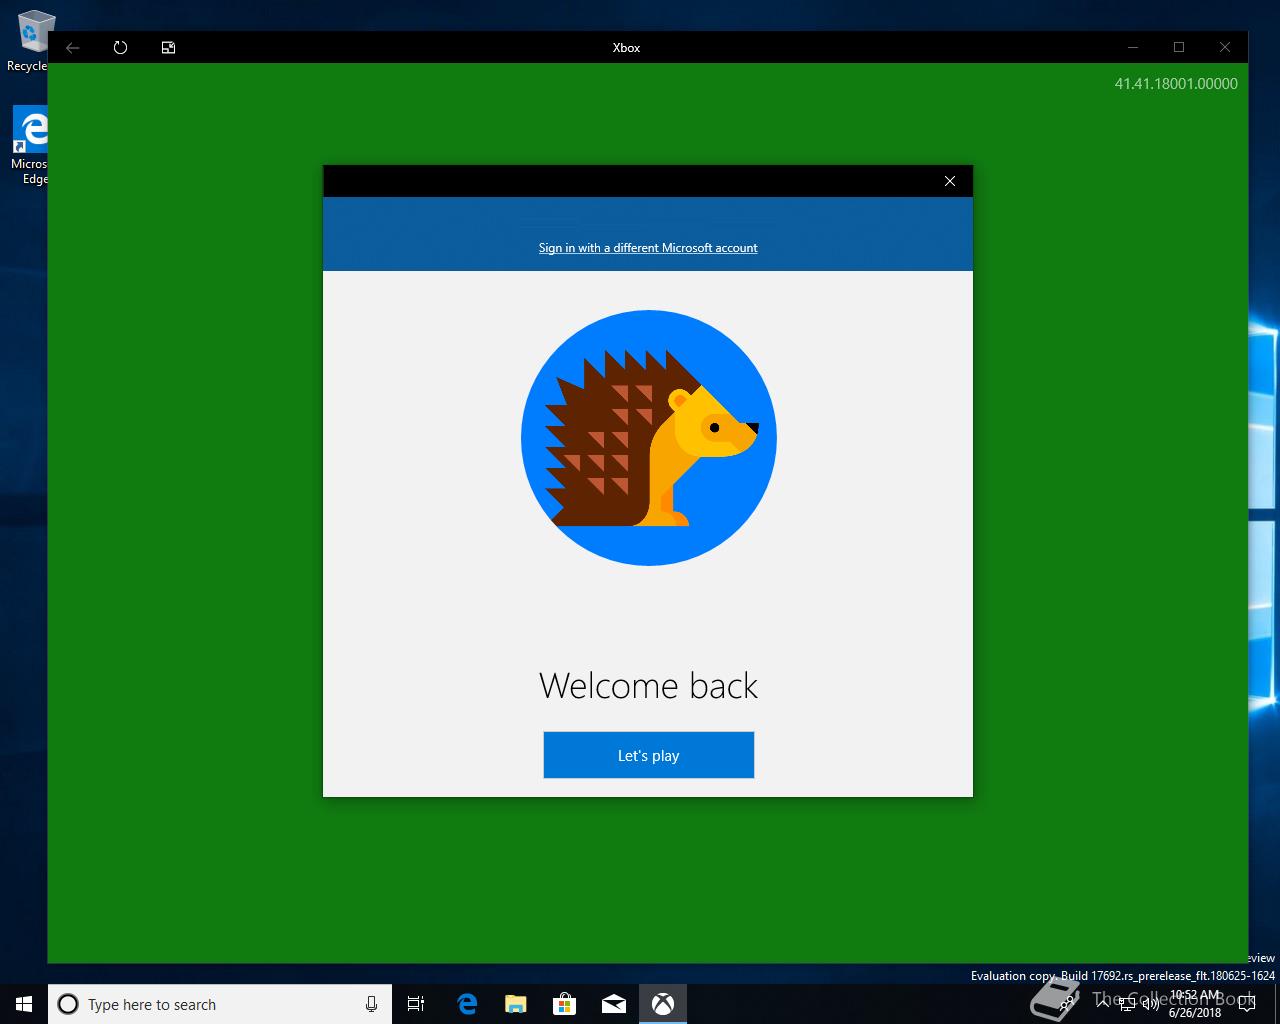Launch Microsoft Edge from the taskbar
1280x1024 pixels.
coord(467,1004)
